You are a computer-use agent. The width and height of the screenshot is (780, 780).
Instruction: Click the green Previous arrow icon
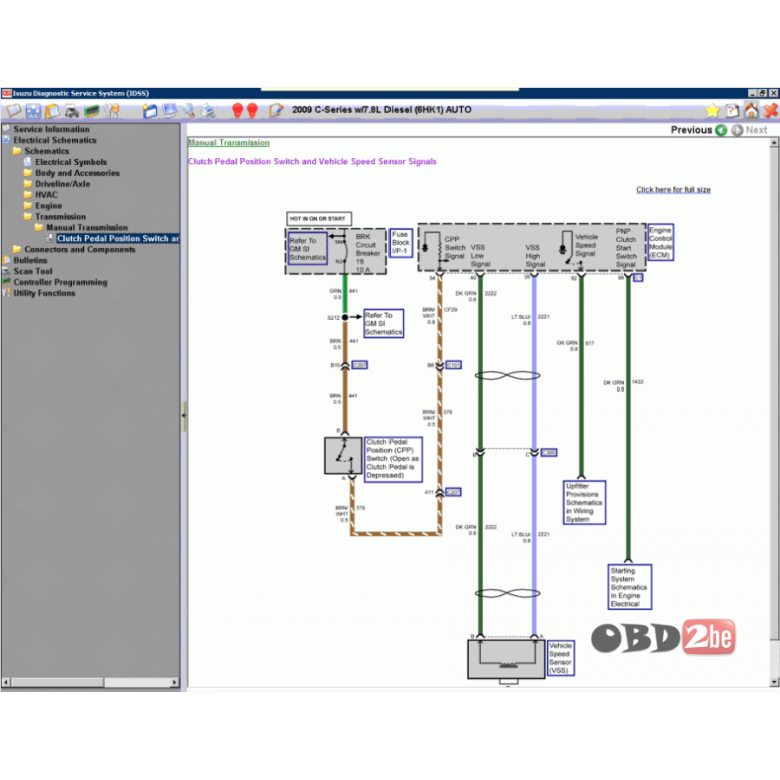pos(721,130)
